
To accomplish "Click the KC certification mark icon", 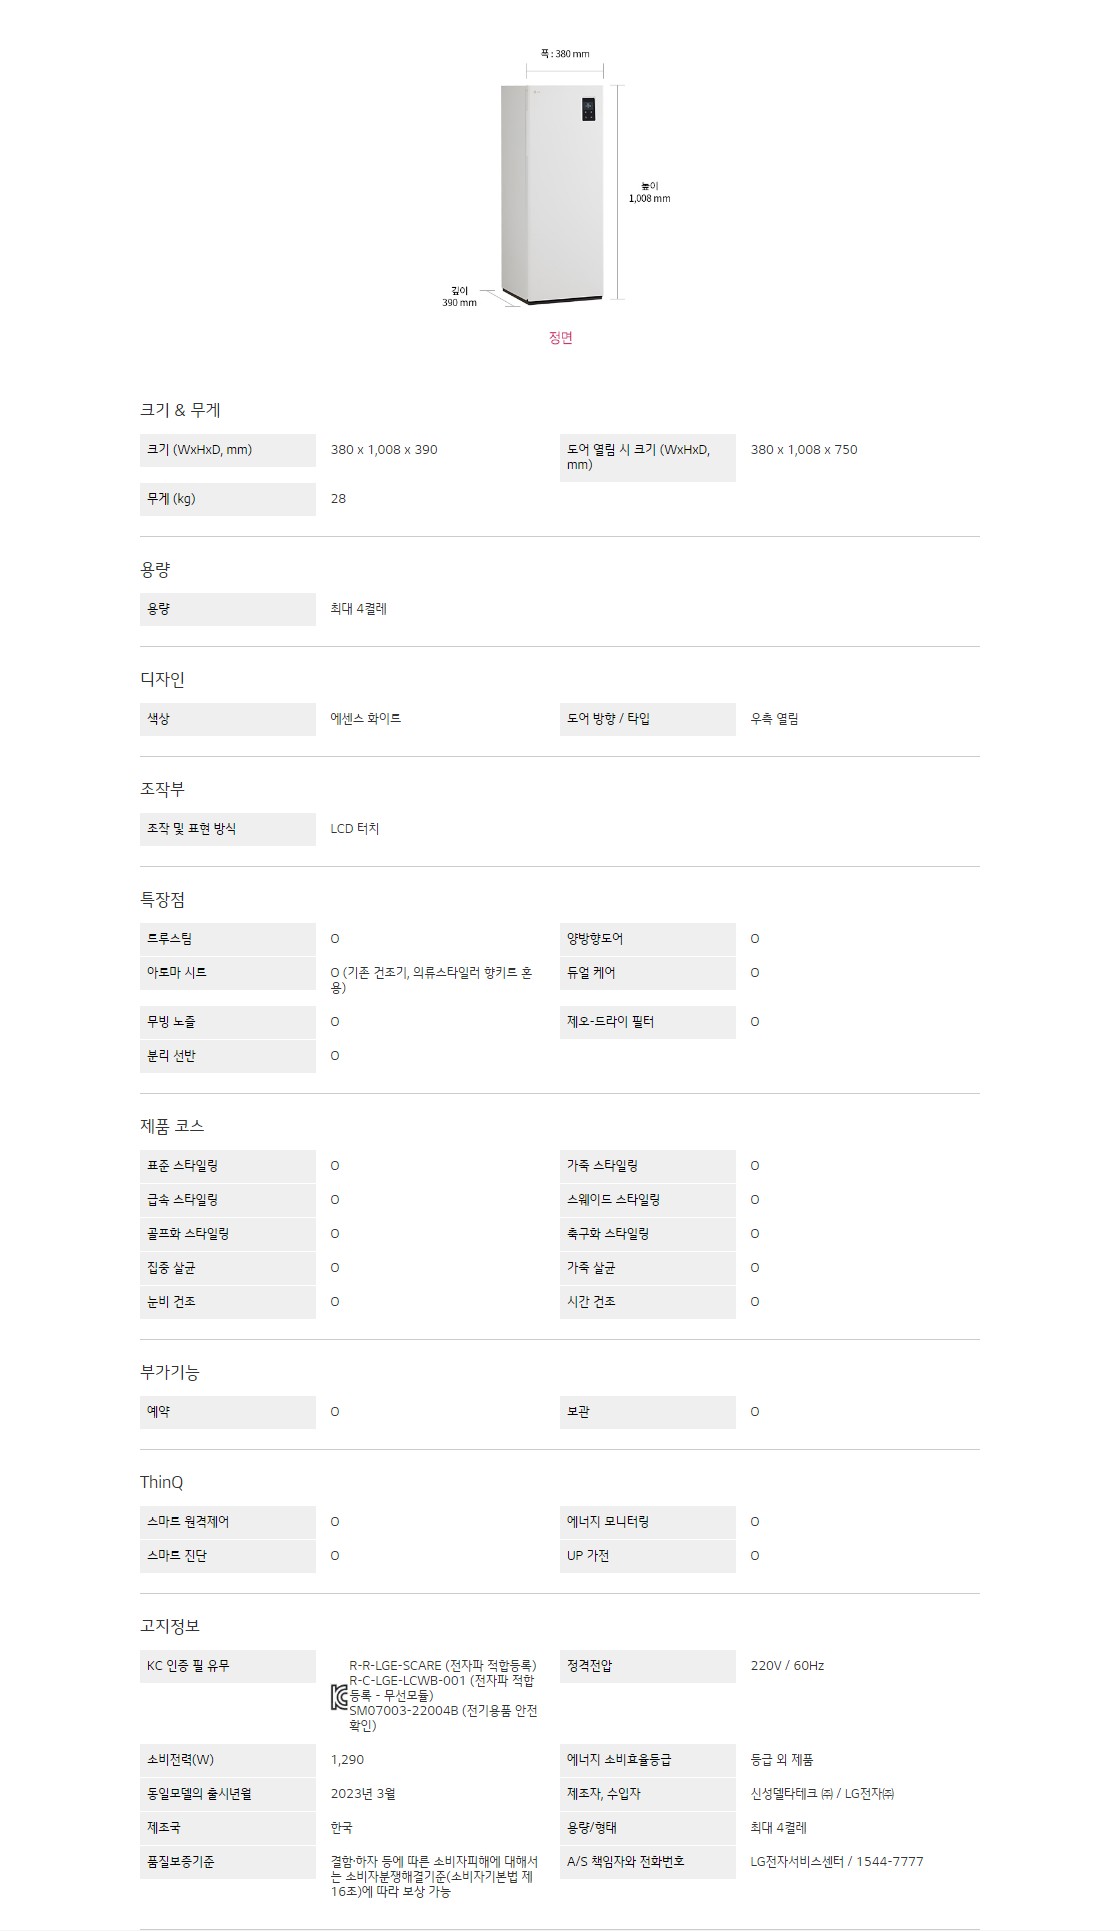I will pyautogui.click(x=339, y=1697).
